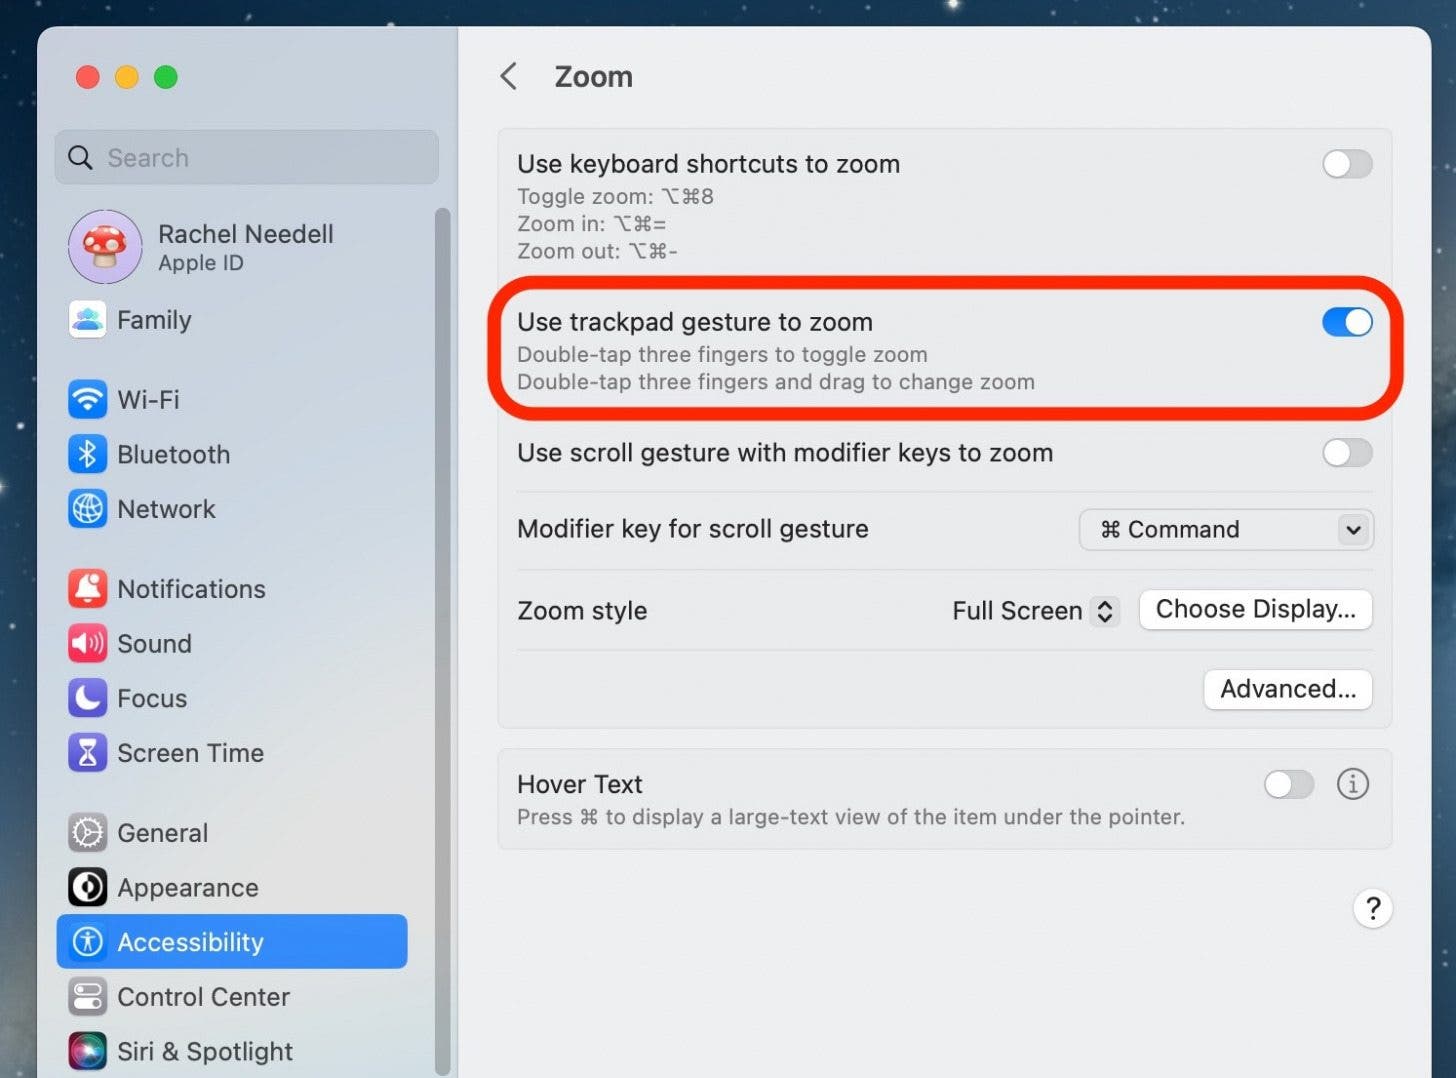This screenshot has height=1078, width=1456.
Task: Disable trackpad gesture to zoom
Action: click(x=1346, y=322)
